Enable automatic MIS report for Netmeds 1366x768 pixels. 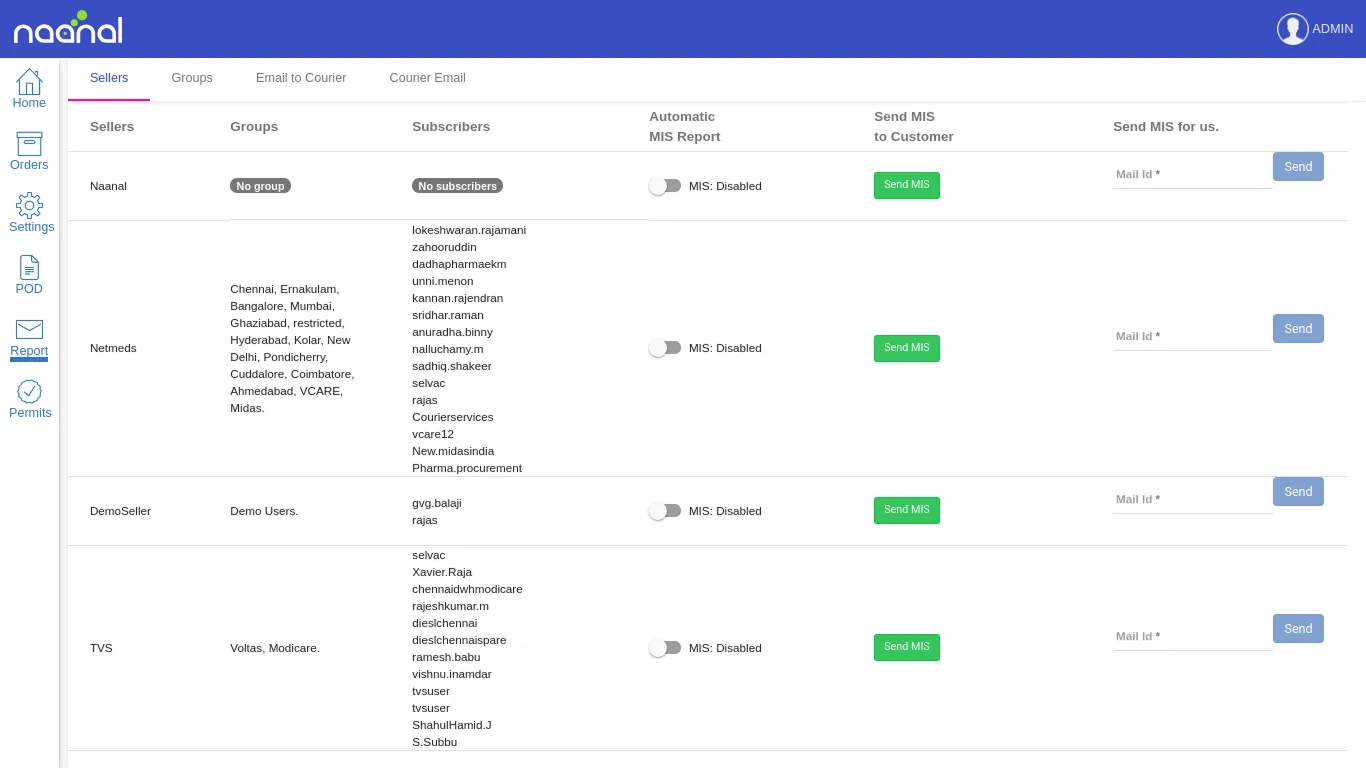point(665,348)
